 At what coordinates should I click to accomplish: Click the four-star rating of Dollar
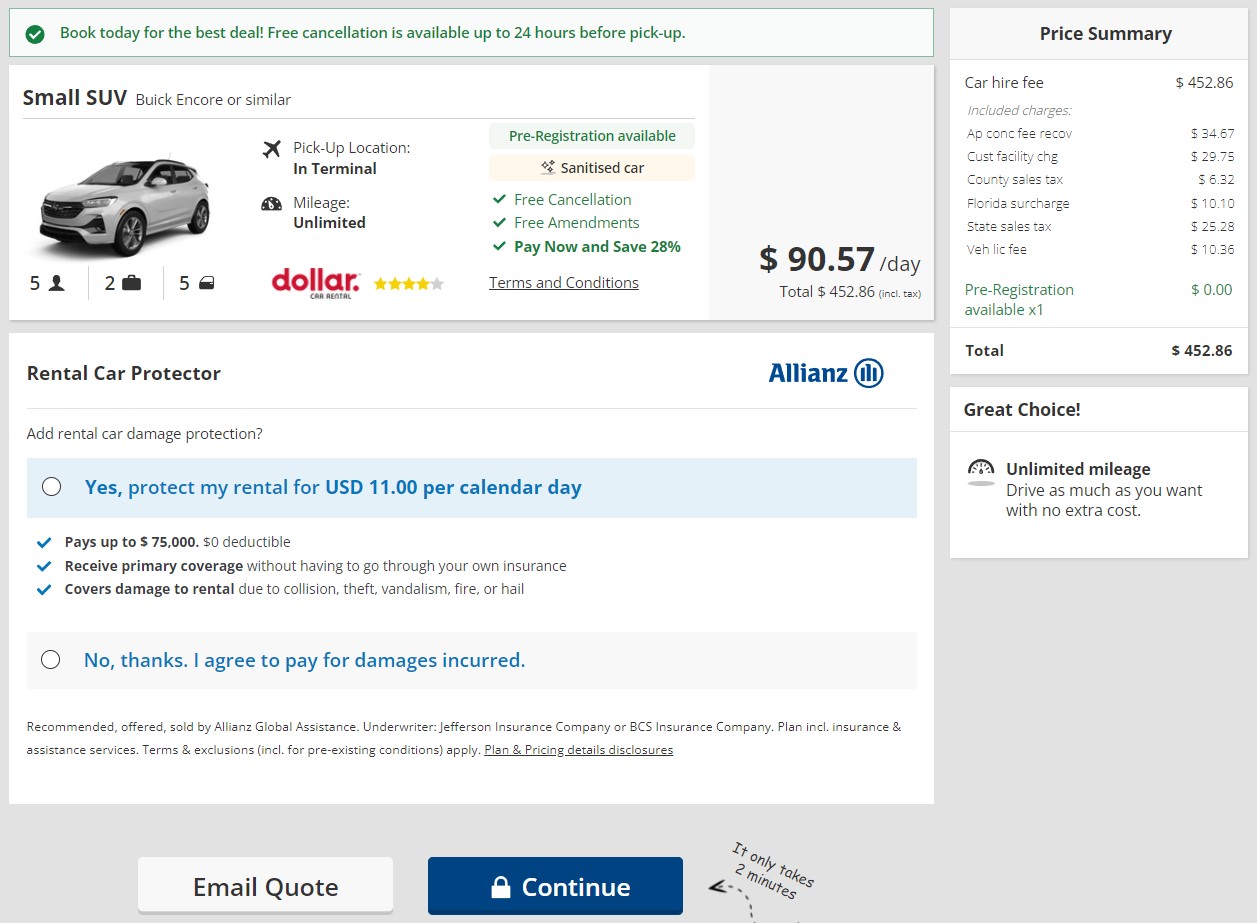408,284
